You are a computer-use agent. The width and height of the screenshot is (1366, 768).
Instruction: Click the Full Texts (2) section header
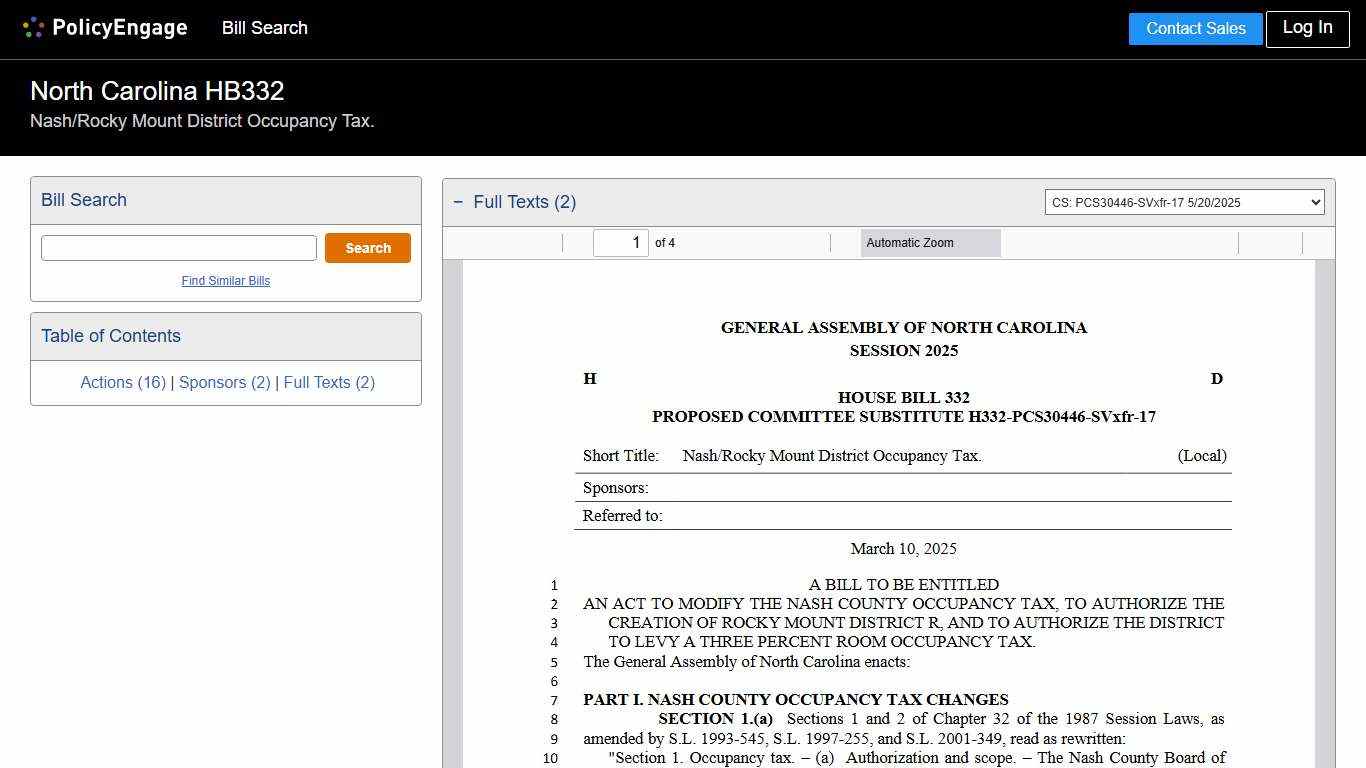[524, 201]
